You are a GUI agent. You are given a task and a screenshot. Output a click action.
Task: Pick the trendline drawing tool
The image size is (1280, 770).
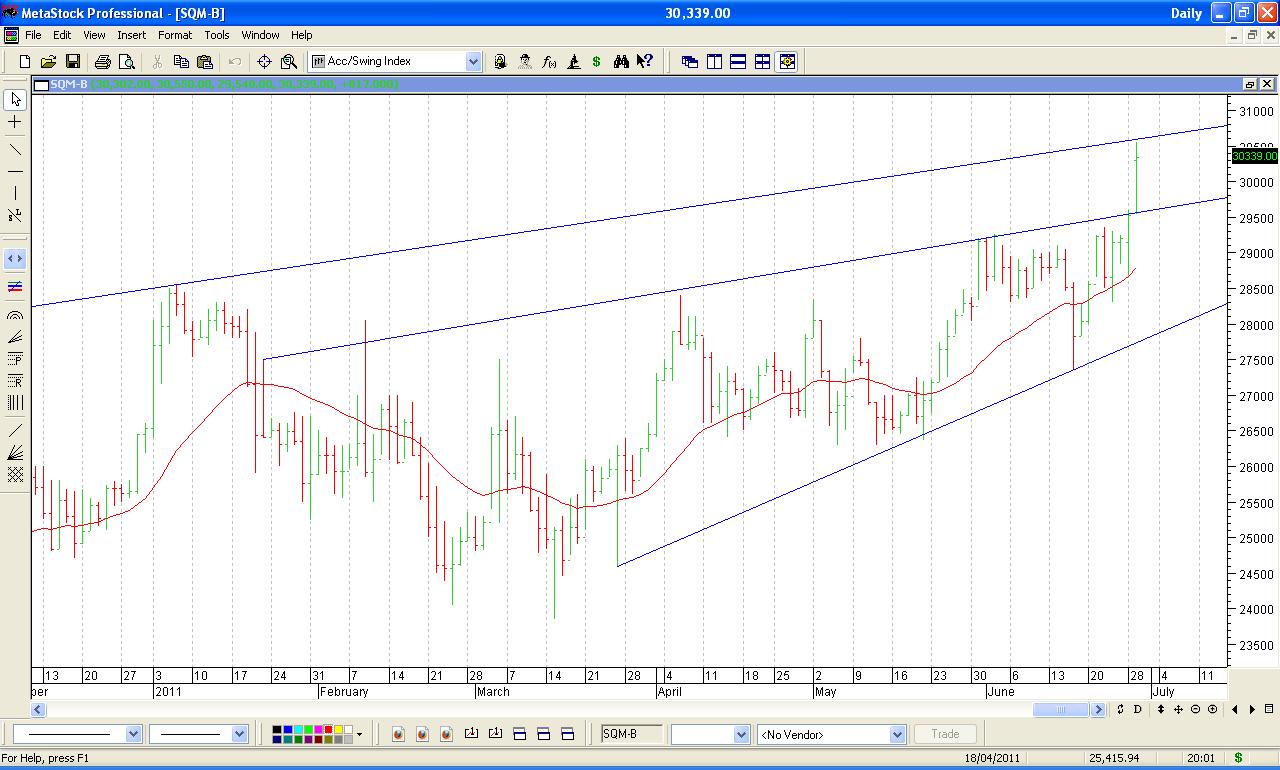tap(15, 150)
